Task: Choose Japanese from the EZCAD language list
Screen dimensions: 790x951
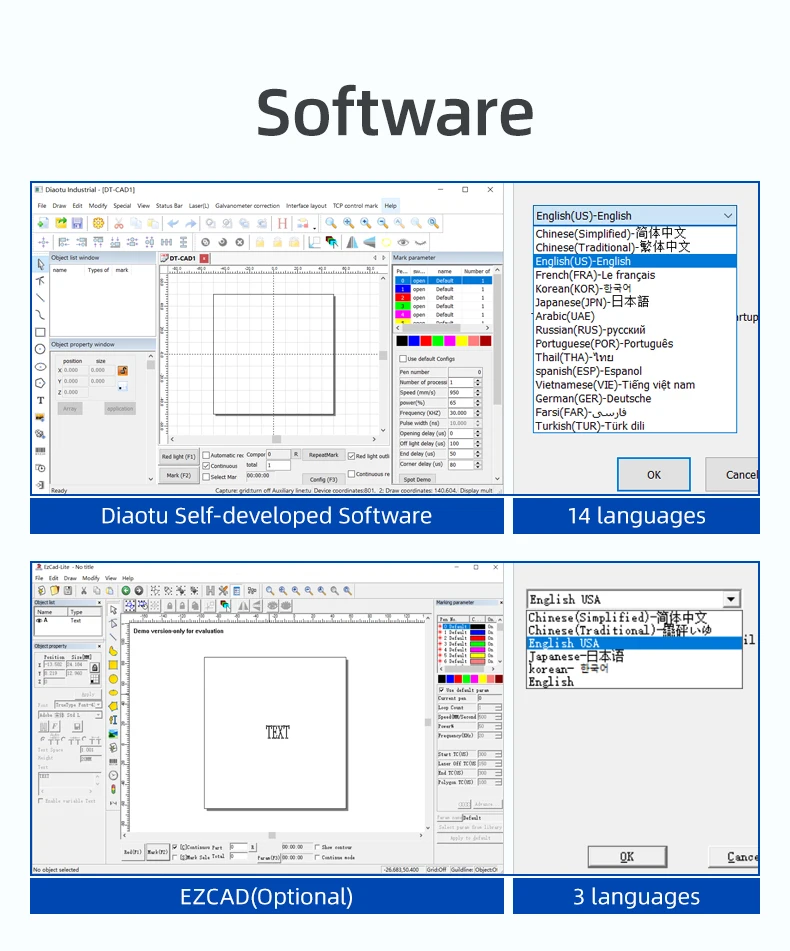Action: pyautogui.click(x=634, y=656)
